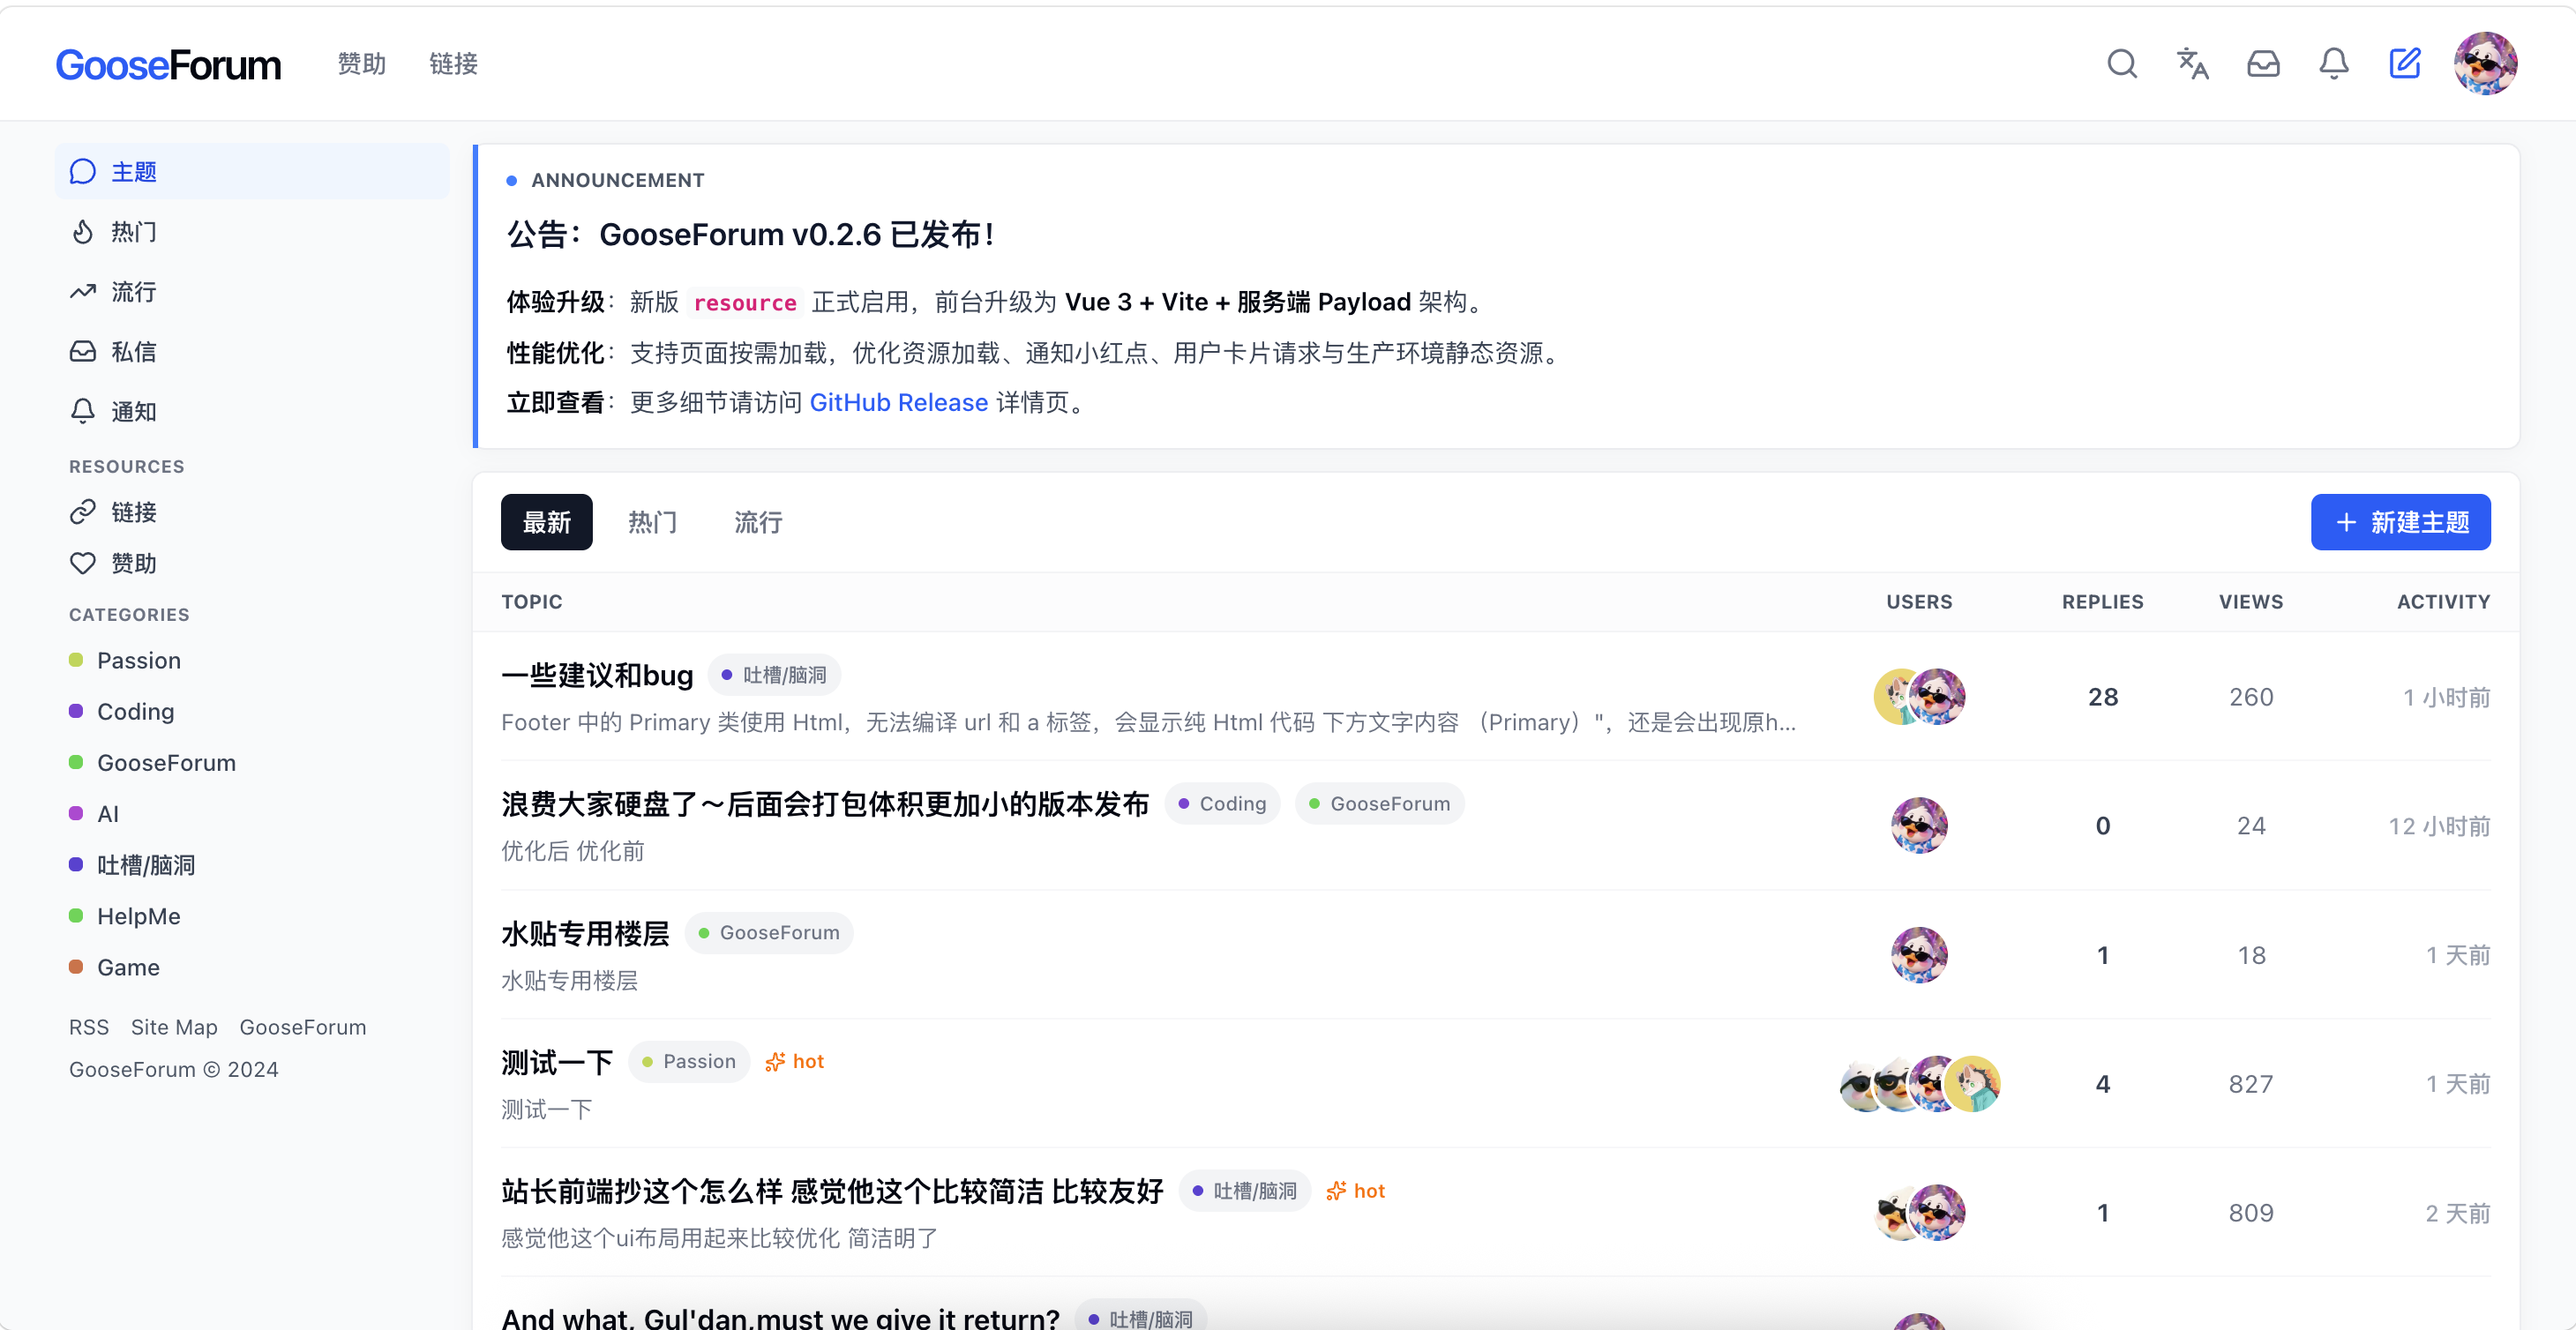The width and height of the screenshot is (2576, 1330).
Task: Open the GitHub Release link
Action: [x=898, y=402]
